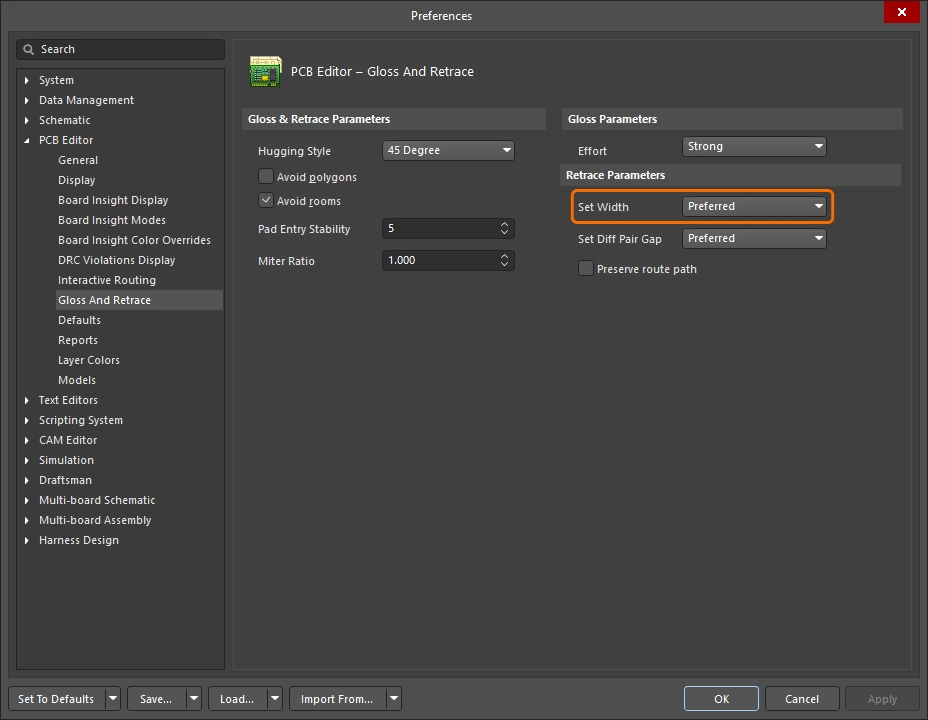Image resolution: width=928 pixels, height=720 pixels.
Task: Enable the Avoid polygons option
Action: pos(266,176)
